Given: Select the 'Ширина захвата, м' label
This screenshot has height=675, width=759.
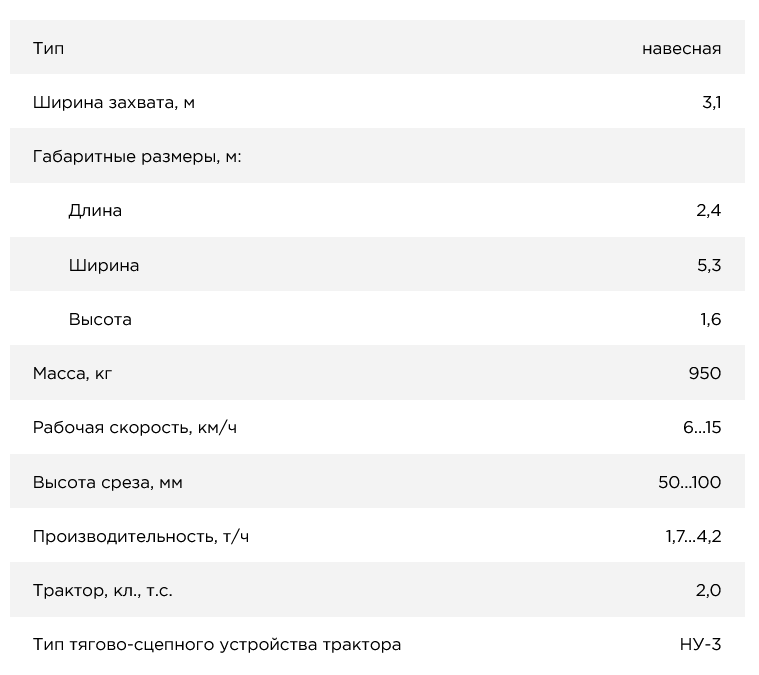Looking at the screenshot, I should tap(114, 102).
